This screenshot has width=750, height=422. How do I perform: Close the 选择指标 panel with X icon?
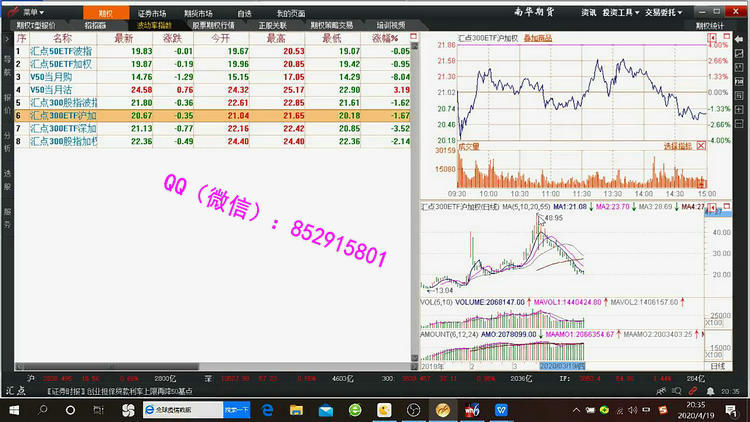pyautogui.click(x=702, y=145)
